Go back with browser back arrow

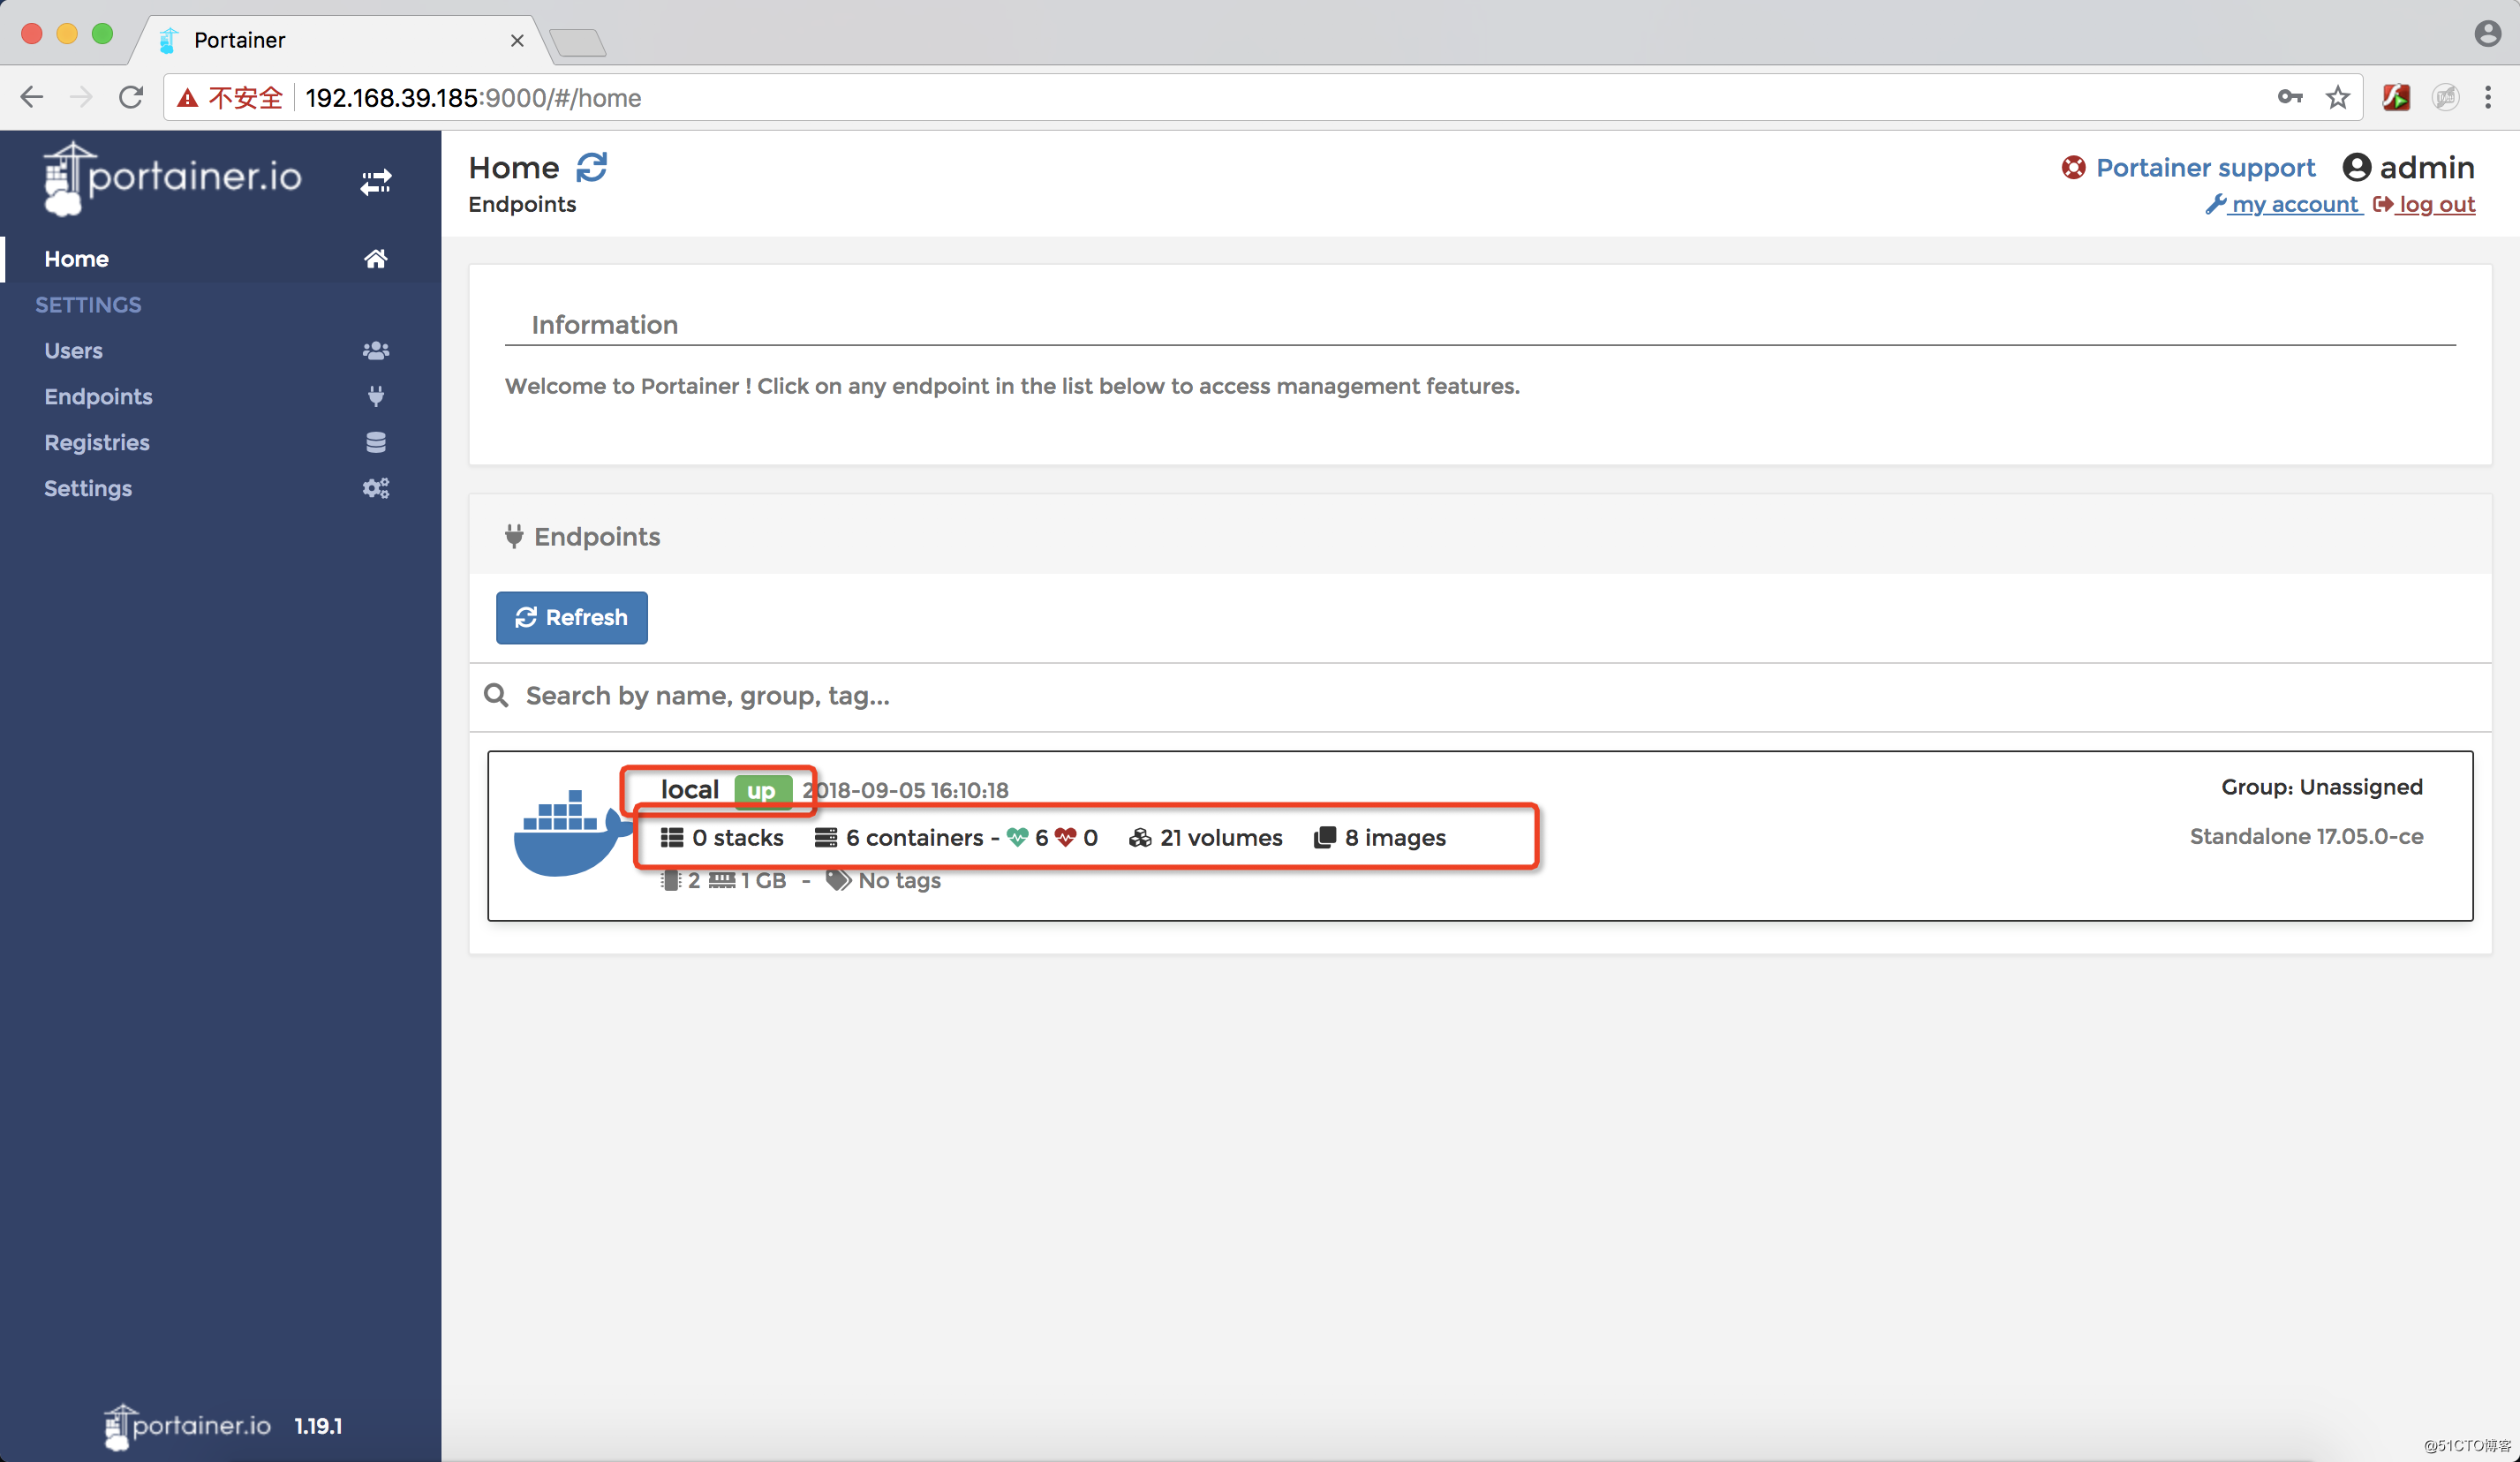click(32, 98)
